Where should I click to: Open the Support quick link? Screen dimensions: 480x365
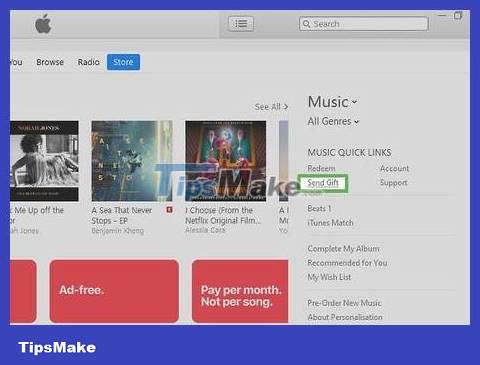click(394, 183)
